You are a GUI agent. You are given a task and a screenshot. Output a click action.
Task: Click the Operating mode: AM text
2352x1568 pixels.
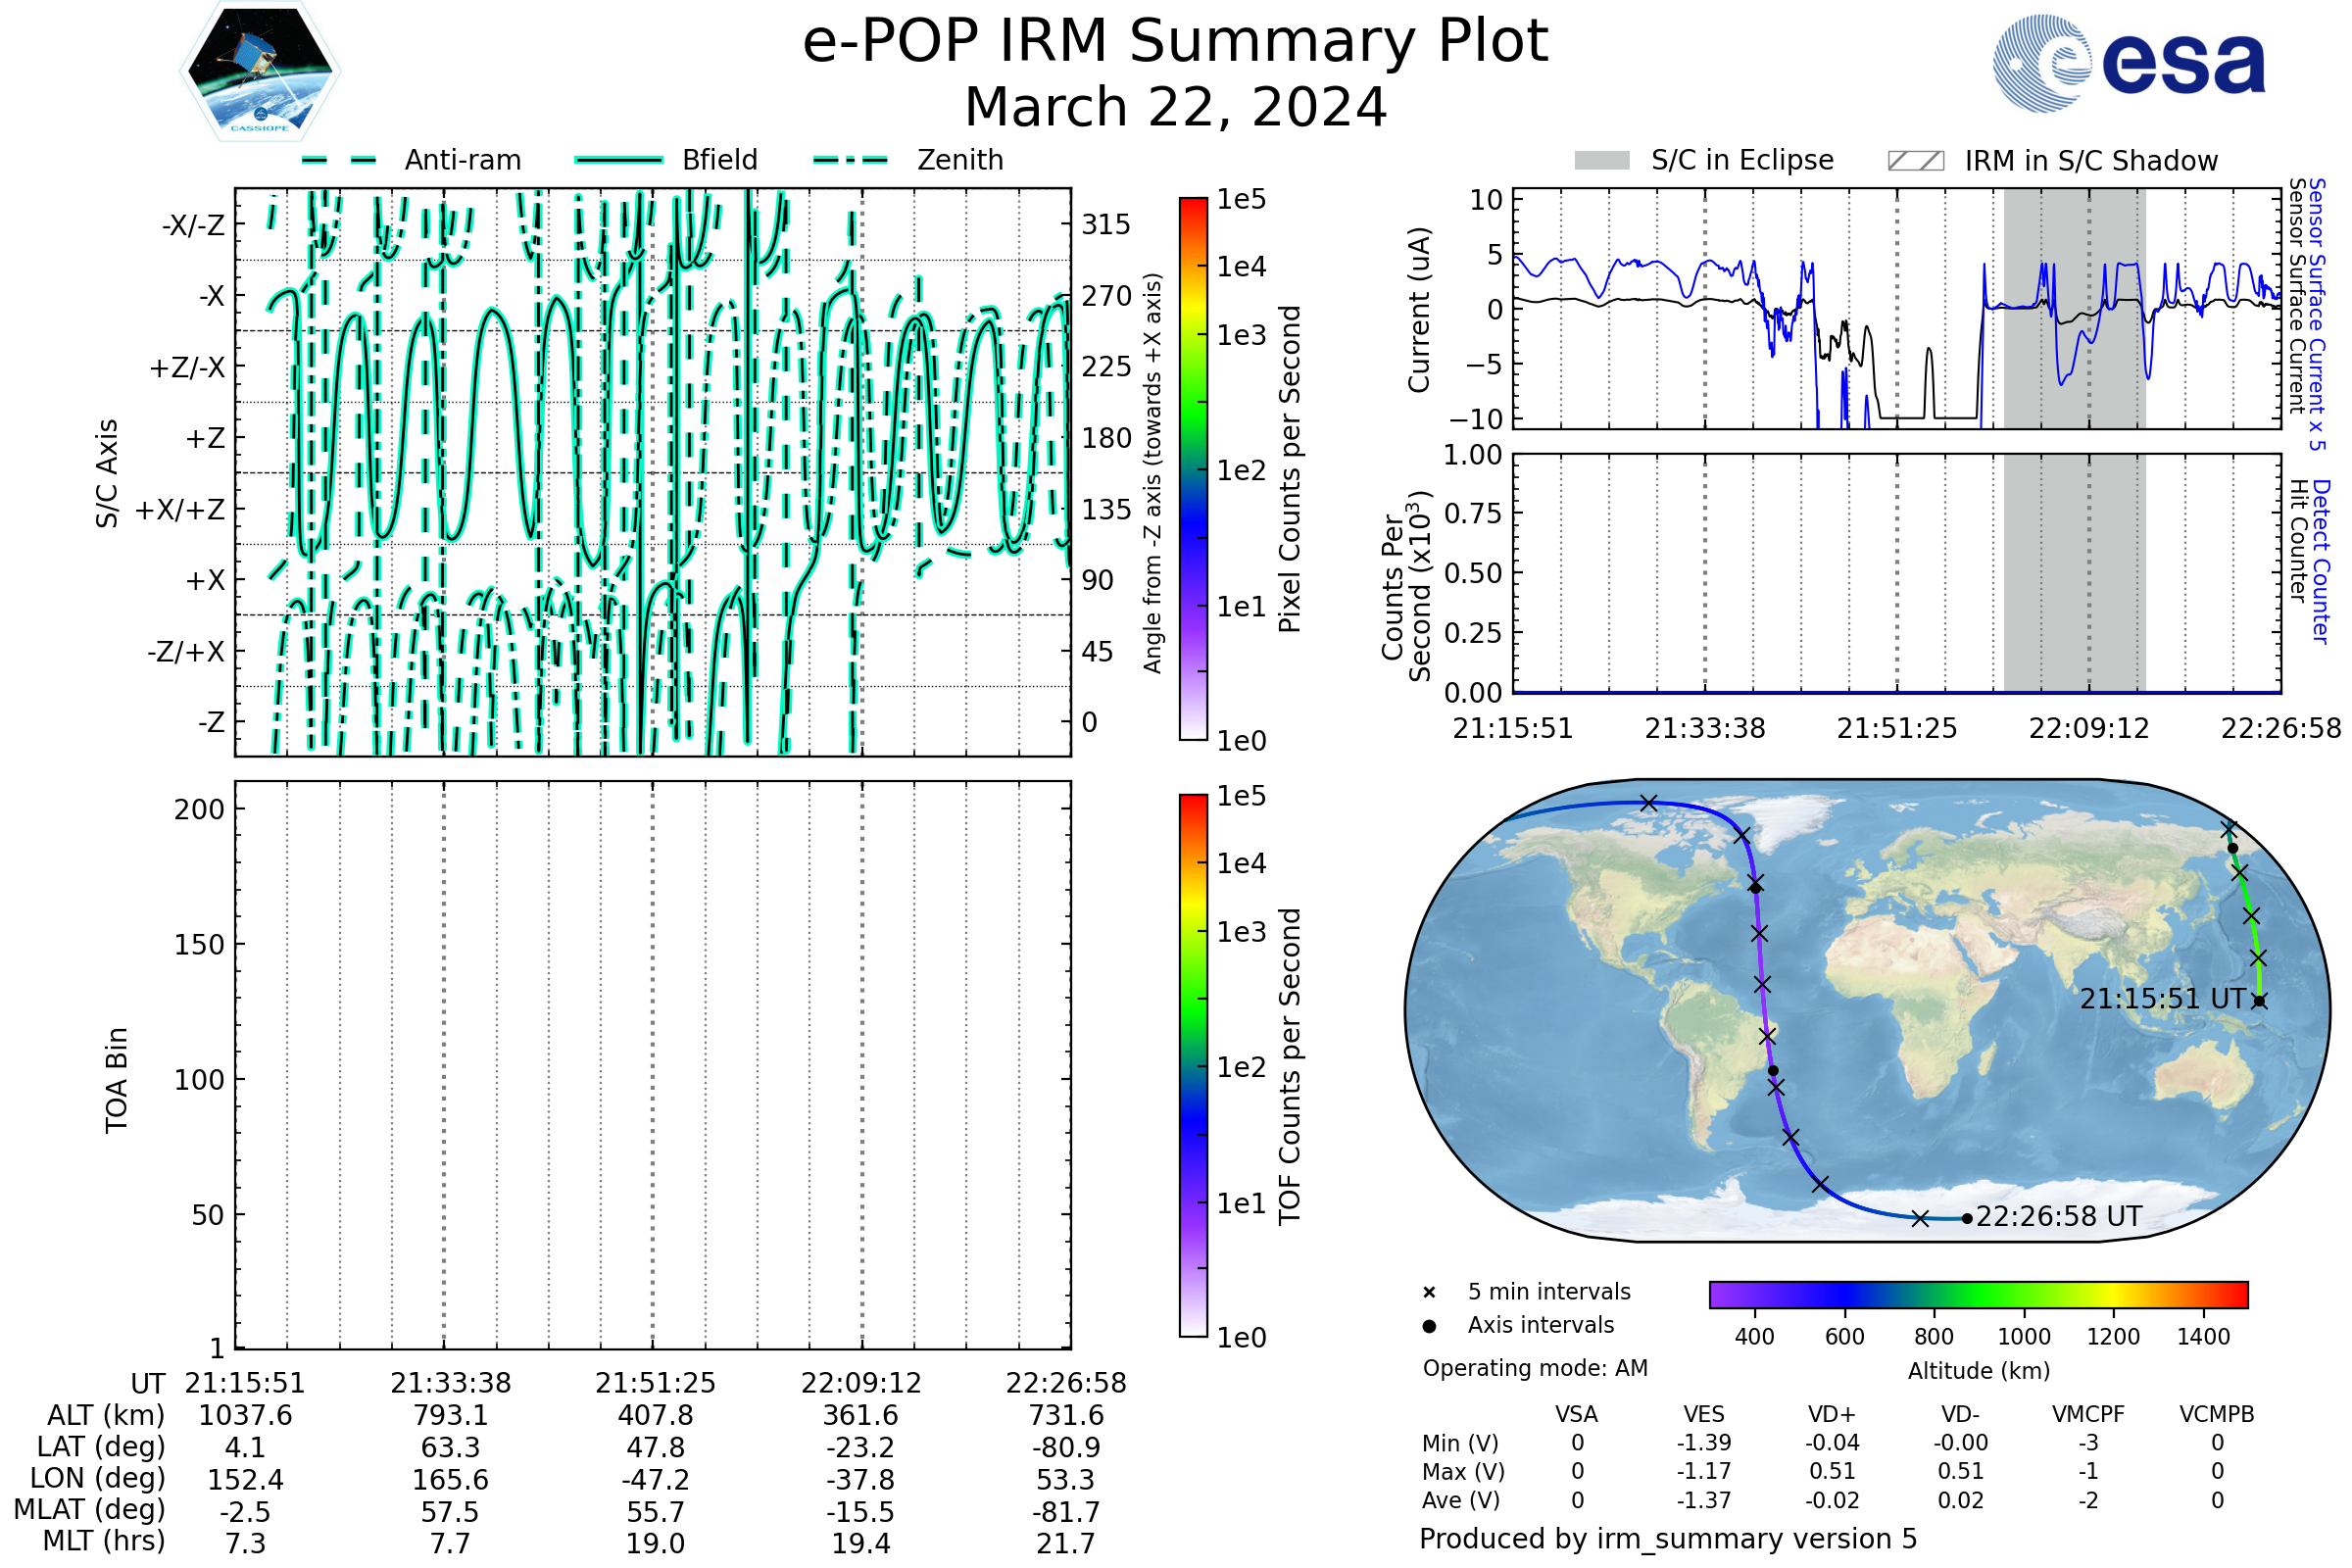1535,1368
